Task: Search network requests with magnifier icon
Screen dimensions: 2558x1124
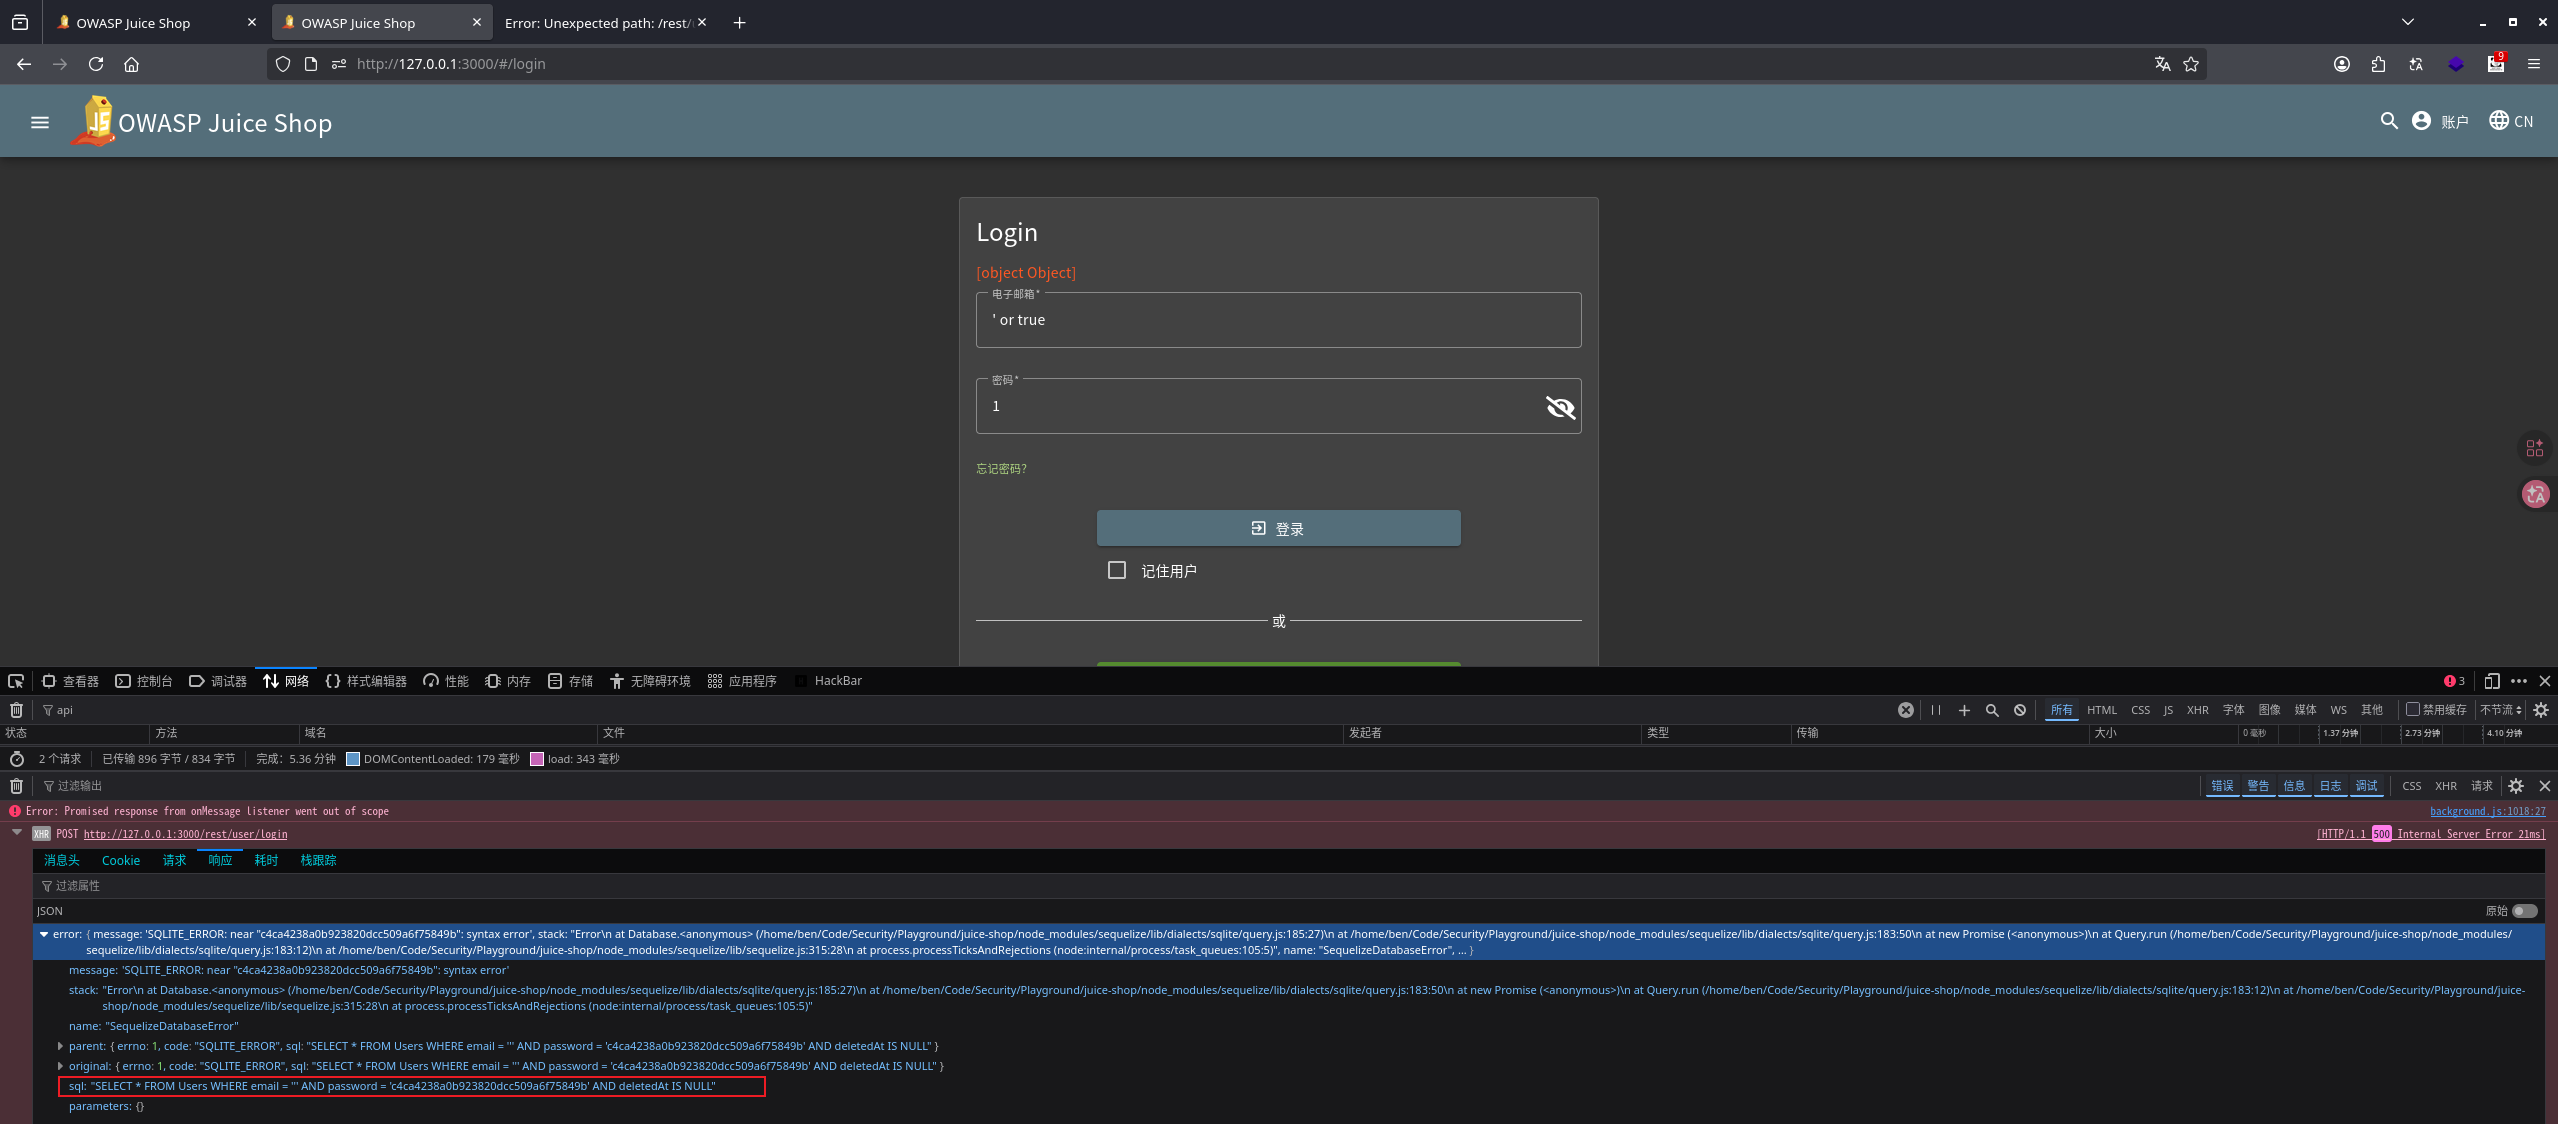Action: [x=1992, y=710]
